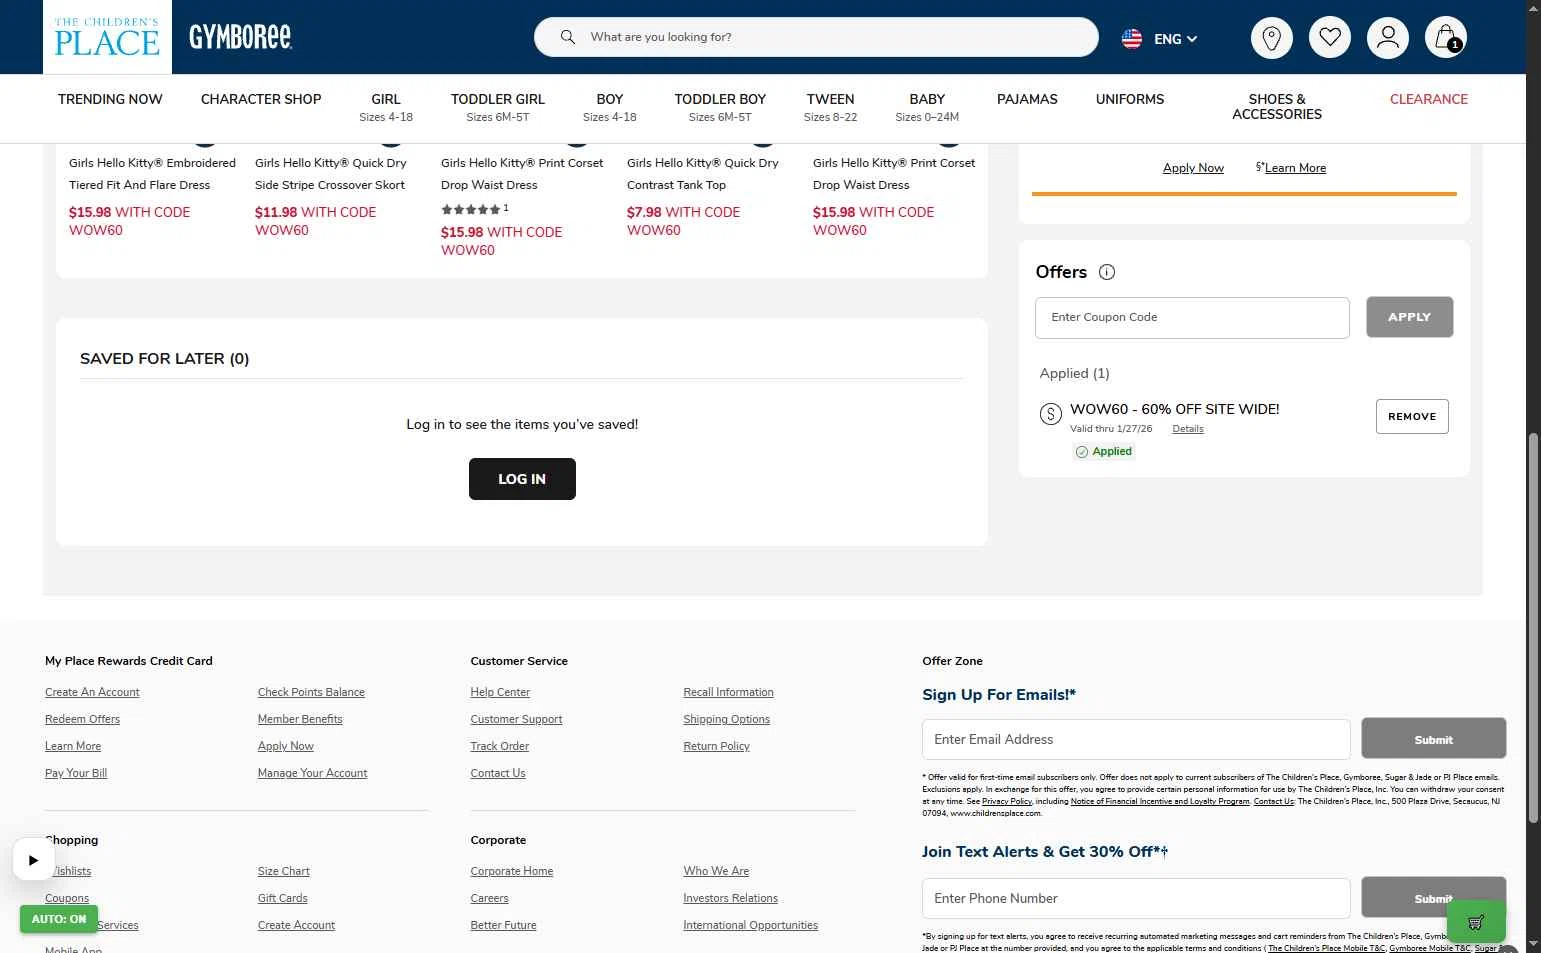Open Member Benefits link

300,719
